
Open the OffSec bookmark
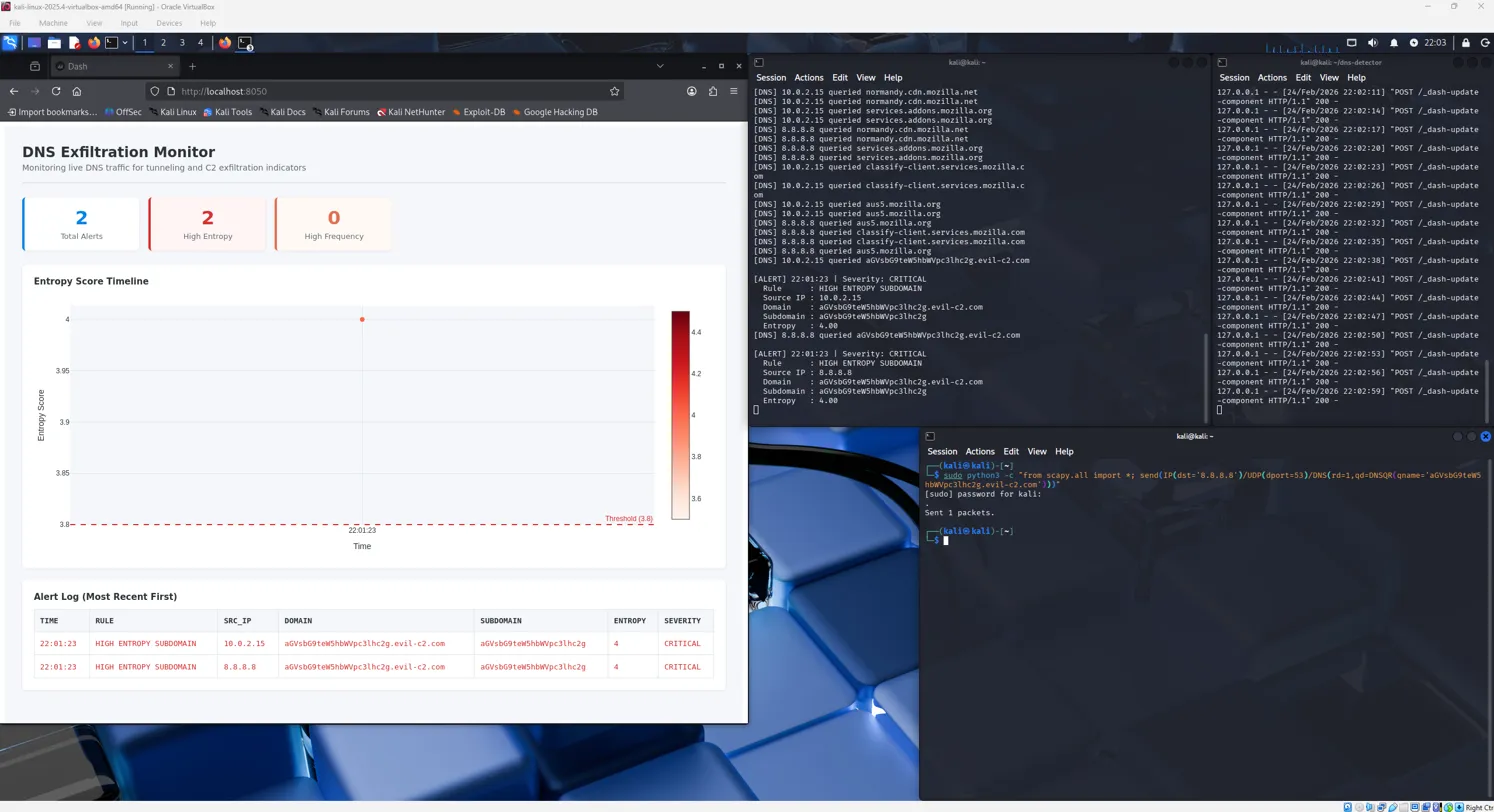(x=123, y=112)
